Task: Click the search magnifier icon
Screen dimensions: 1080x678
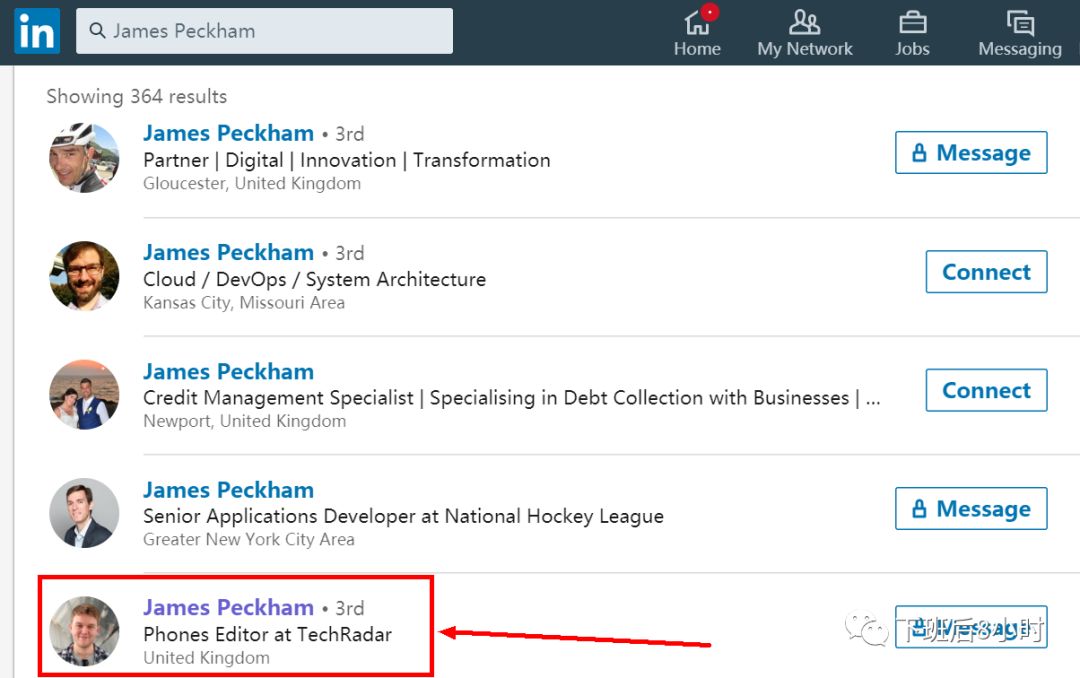Action: [97, 31]
